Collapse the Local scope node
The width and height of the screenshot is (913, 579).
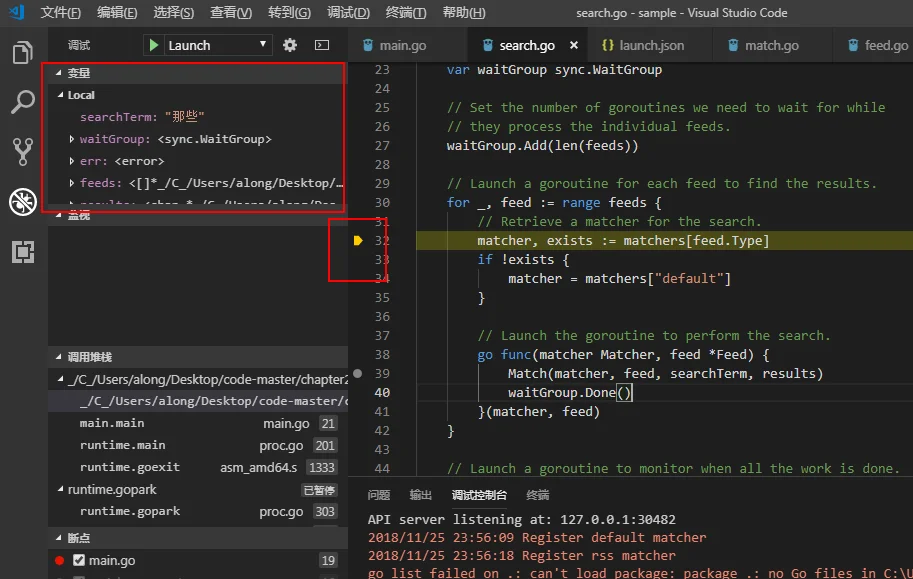(60, 95)
